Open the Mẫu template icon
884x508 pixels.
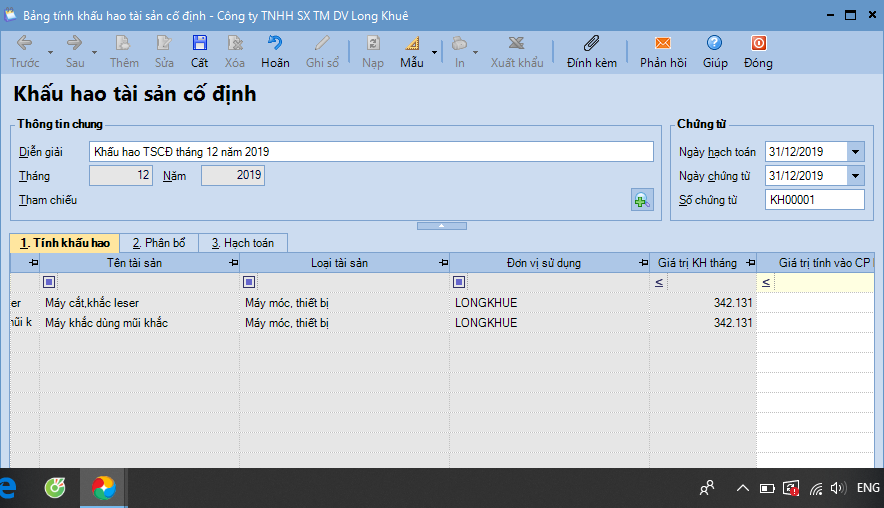(x=412, y=43)
